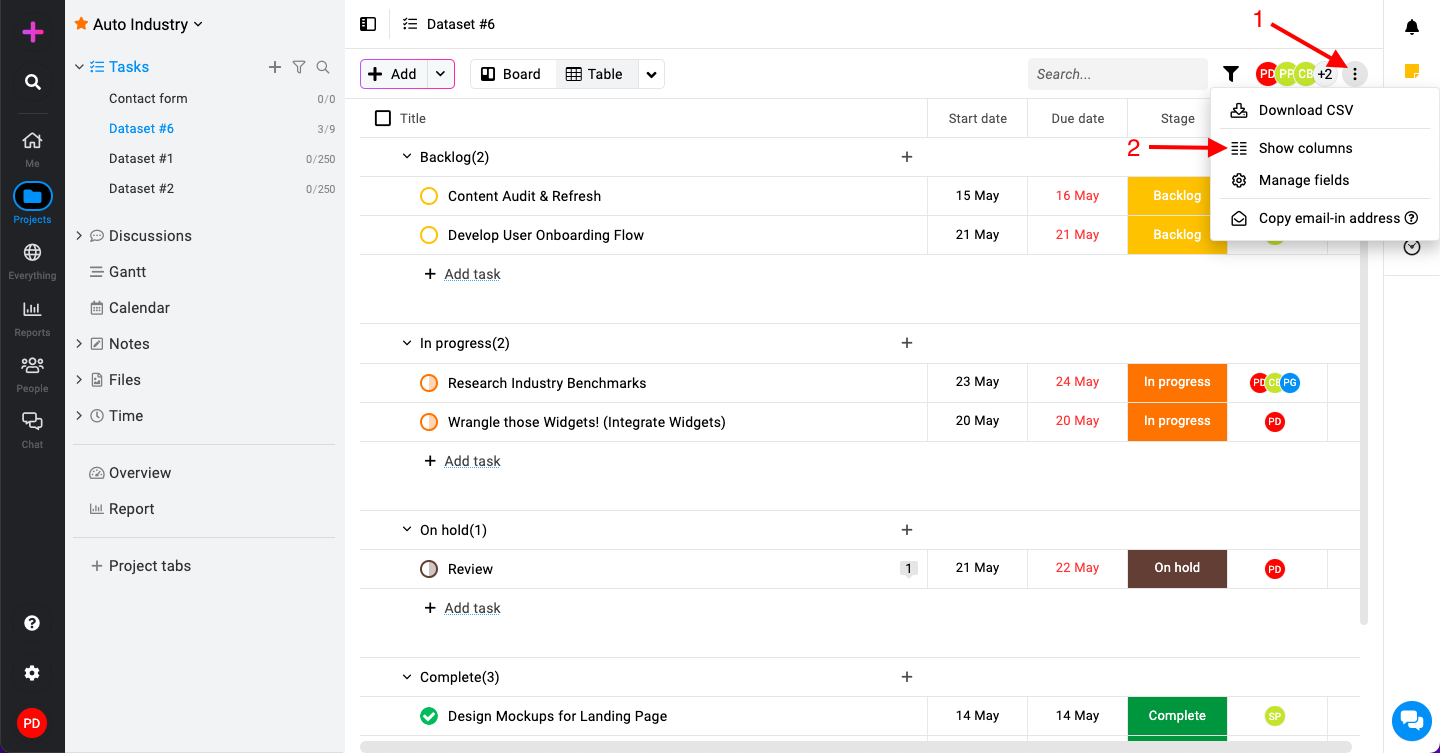The image size is (1440, 753).
Task: Click the magenta plus quick-add icon
Action: 33,32
